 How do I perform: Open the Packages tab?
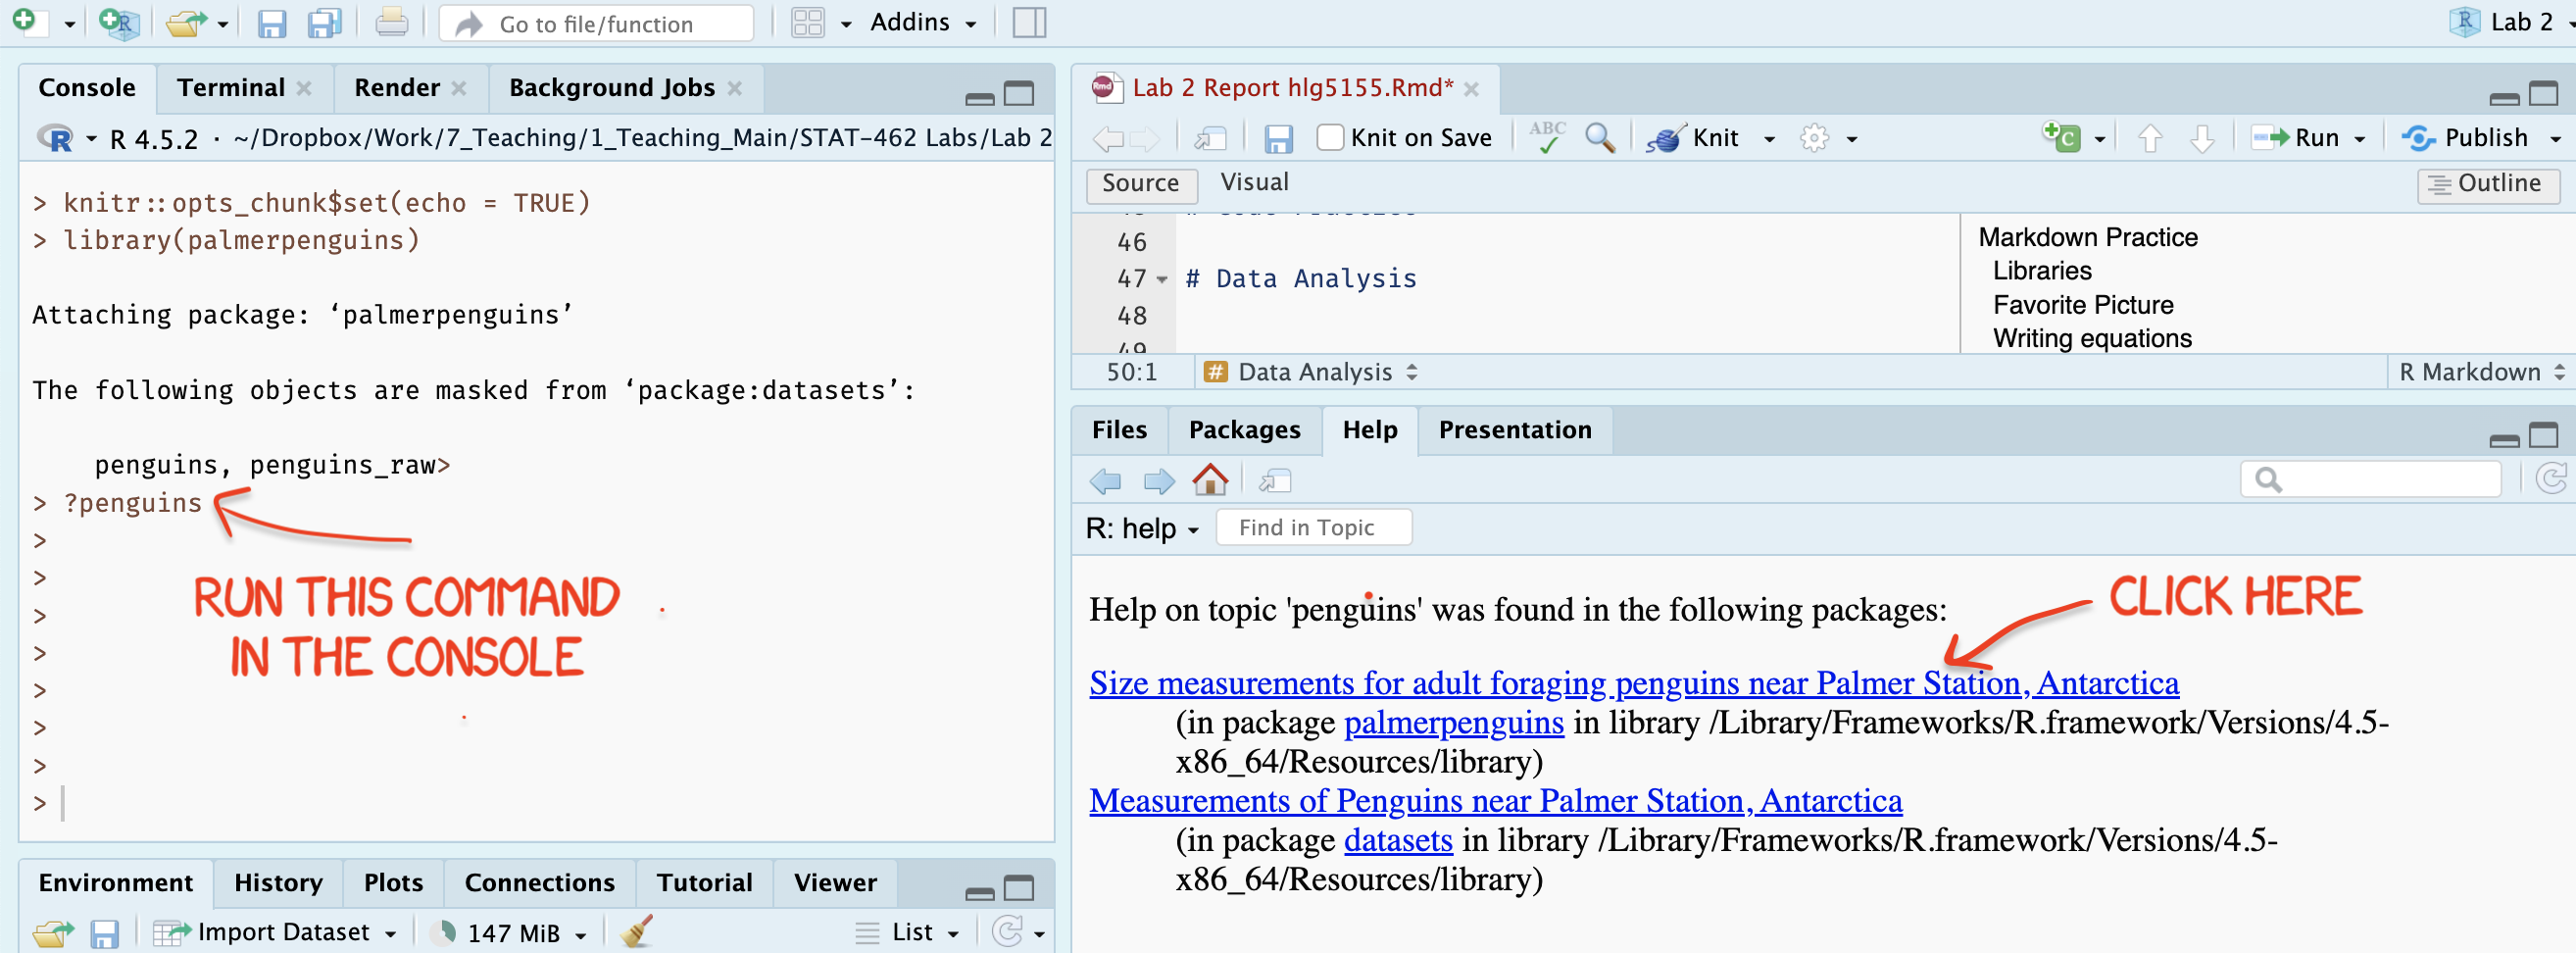pos(1244,430)
